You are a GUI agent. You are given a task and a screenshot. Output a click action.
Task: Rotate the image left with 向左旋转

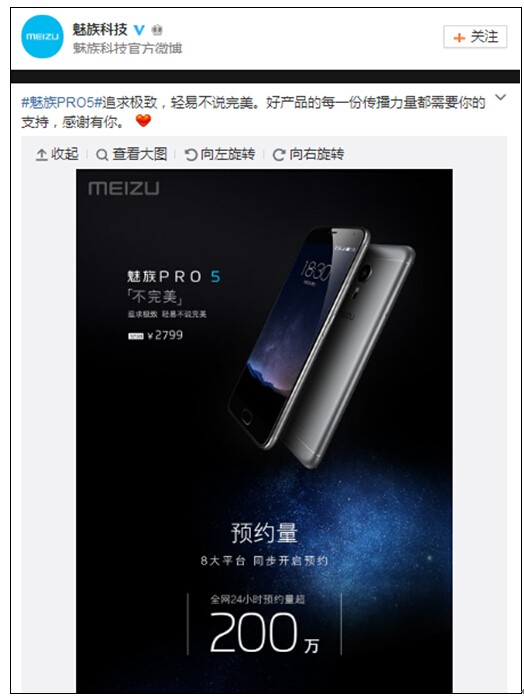click(220, 154)
